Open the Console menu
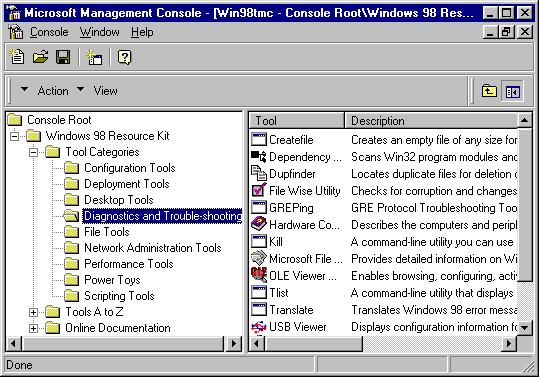Image resolution: width=539 pixels, height=377 pixels. pyautogui.click(x=49, y=32)
